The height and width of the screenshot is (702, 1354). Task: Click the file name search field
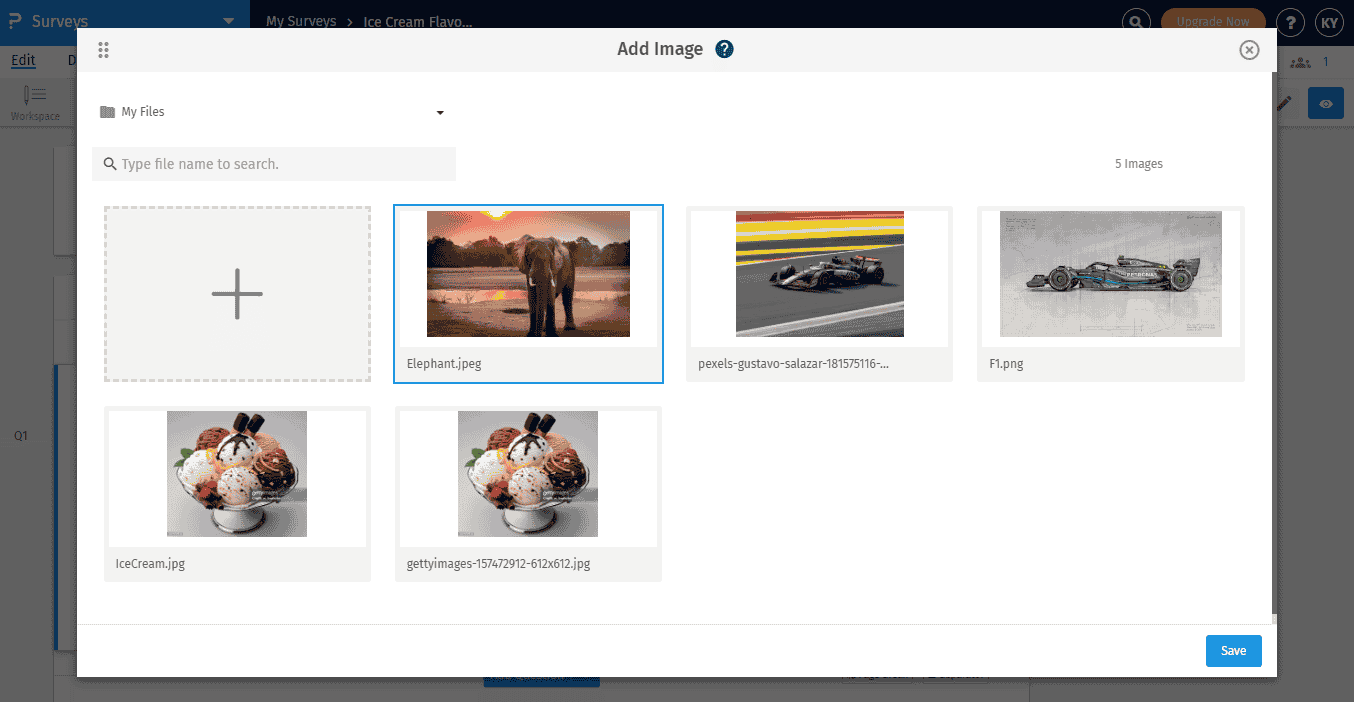(273, 163)
